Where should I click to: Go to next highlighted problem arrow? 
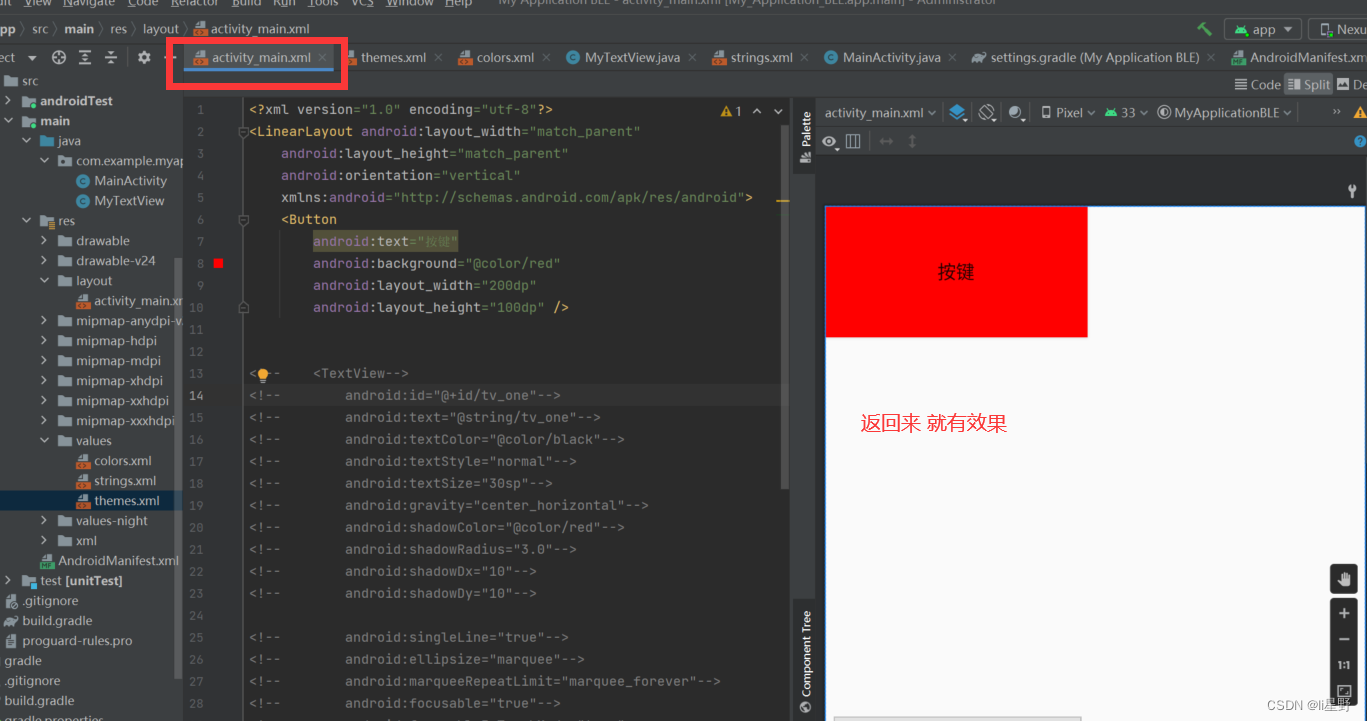[x=777, y=111]
